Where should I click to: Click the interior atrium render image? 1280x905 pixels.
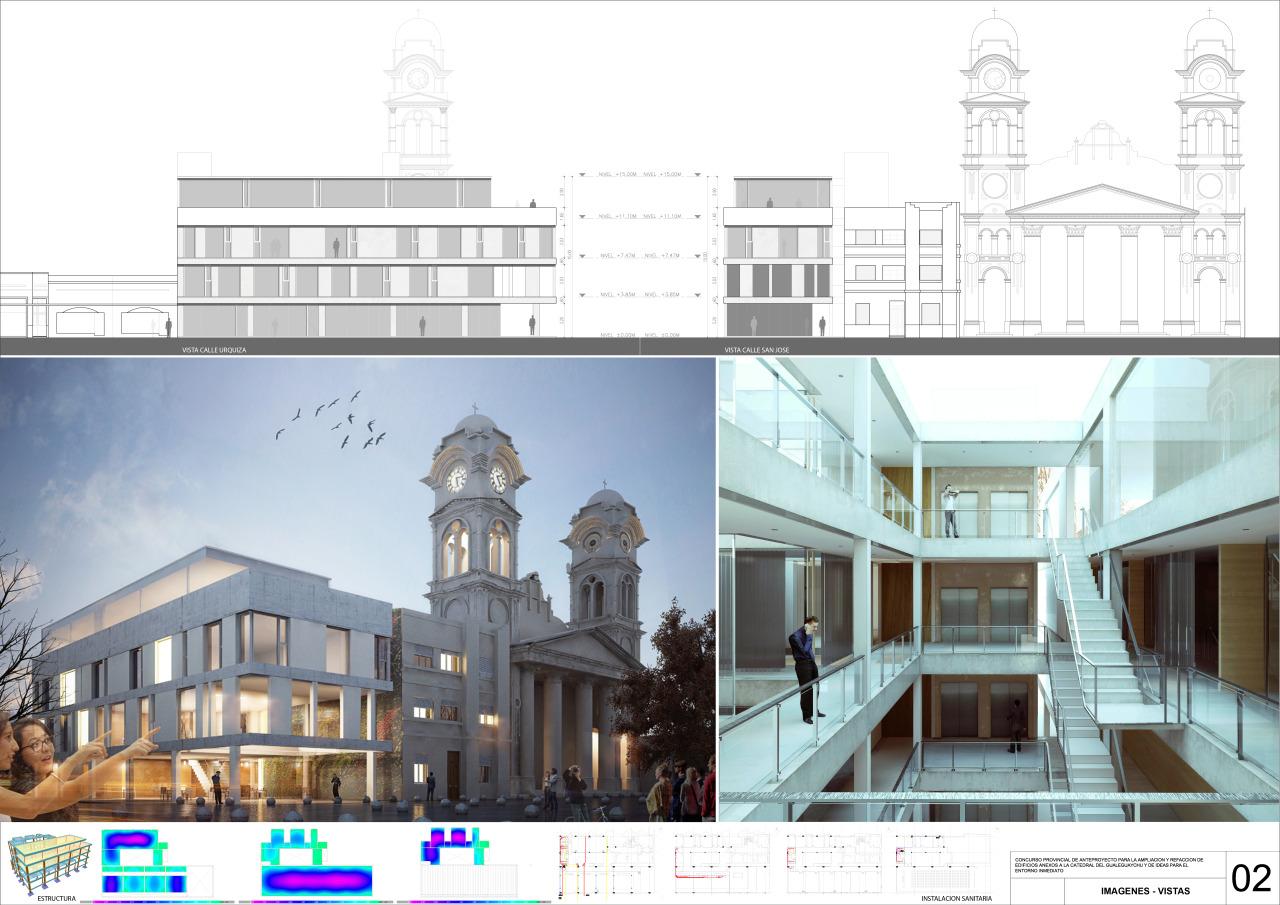tap(998, 590)
